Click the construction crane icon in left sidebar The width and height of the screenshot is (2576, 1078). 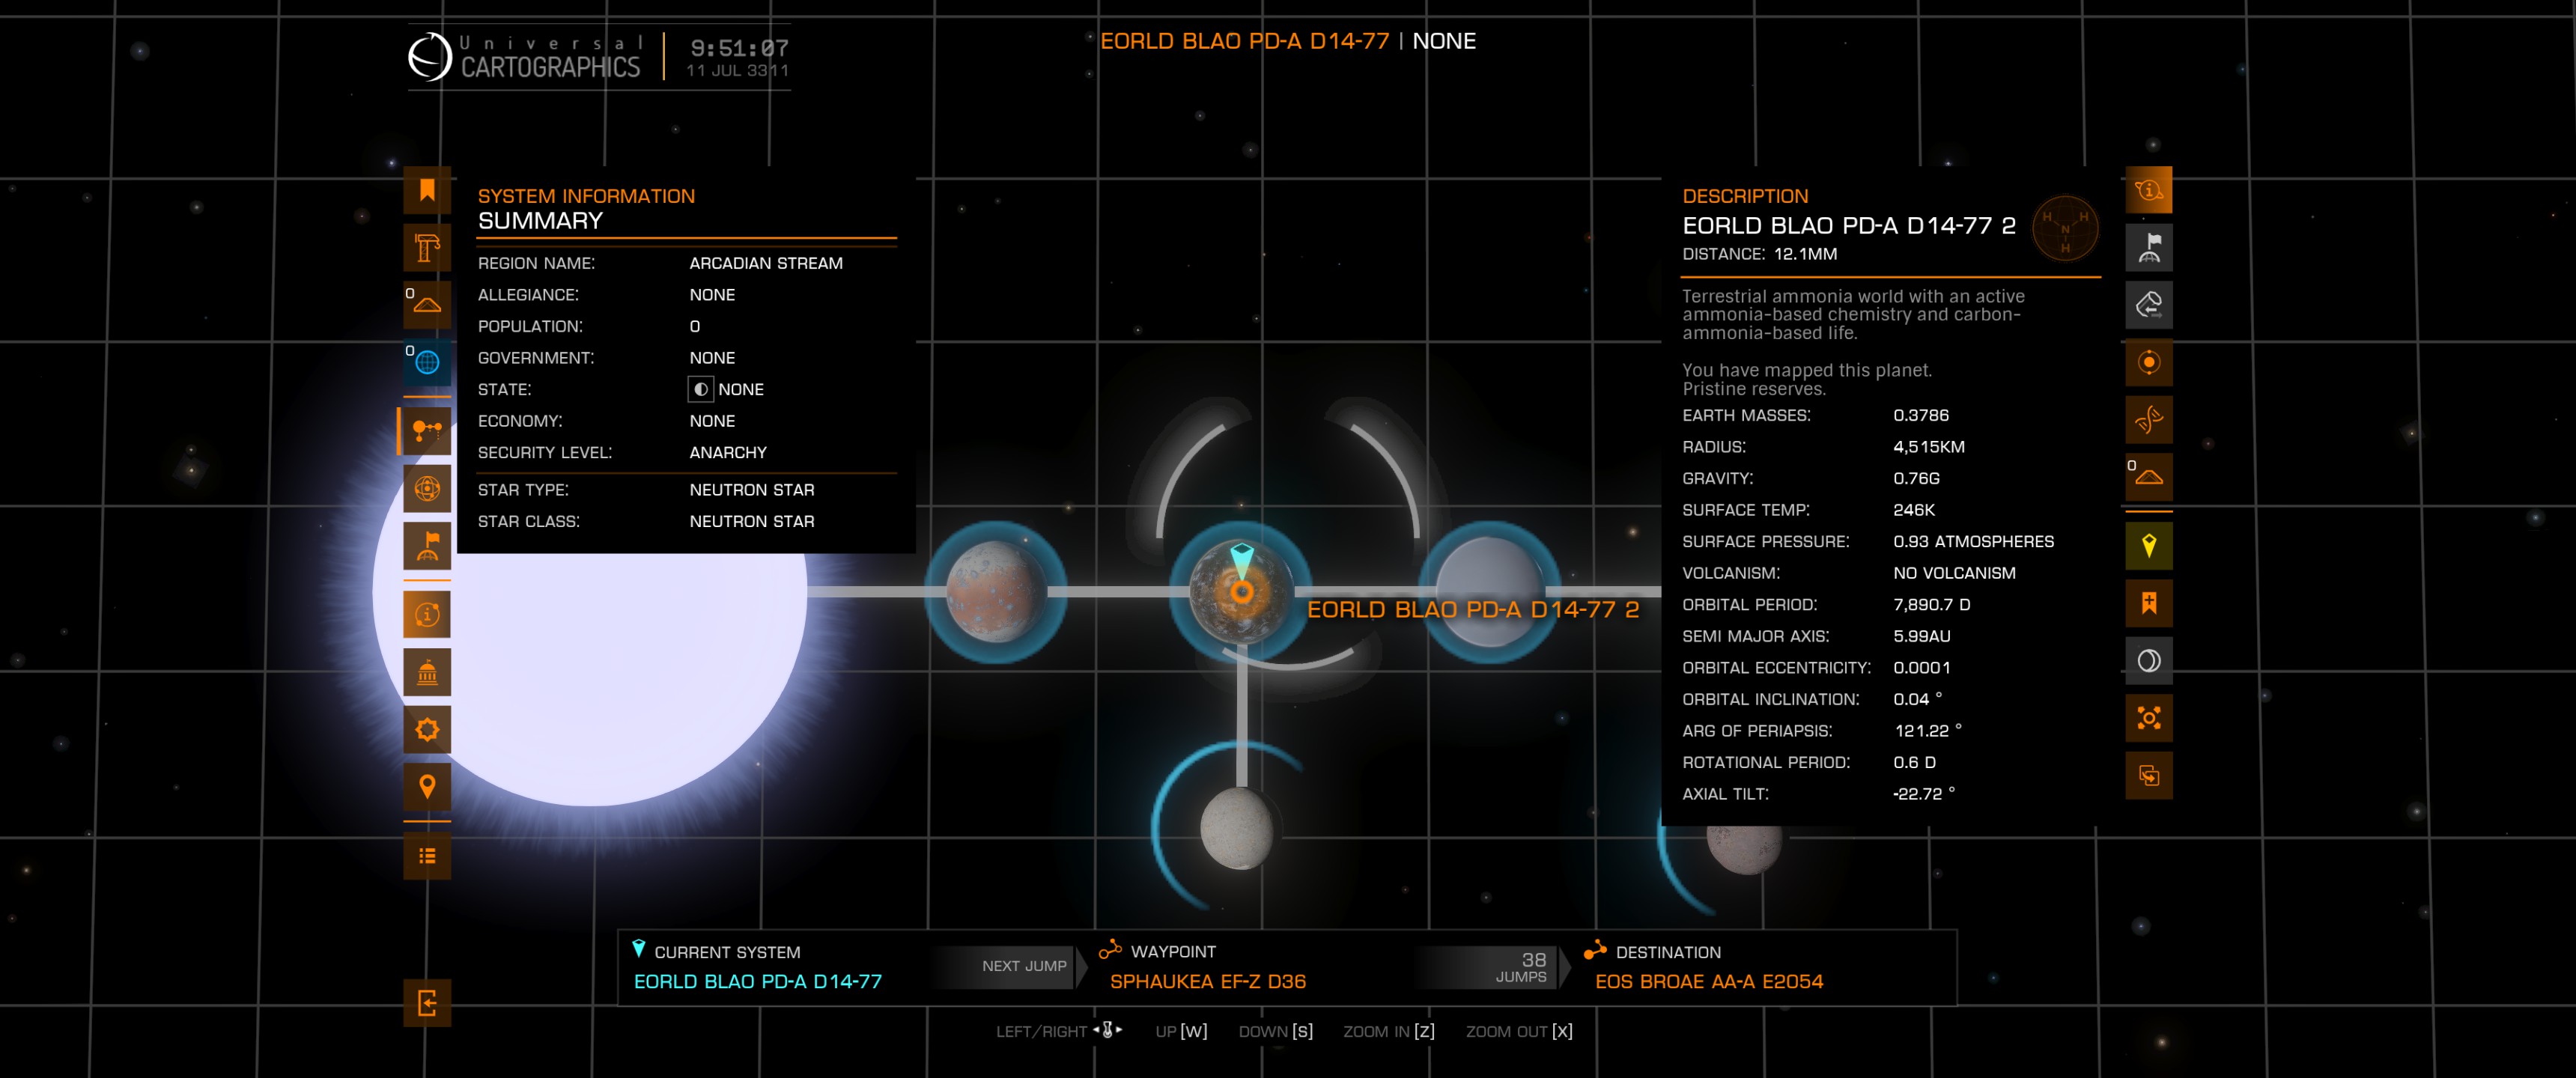click(427, 247)
